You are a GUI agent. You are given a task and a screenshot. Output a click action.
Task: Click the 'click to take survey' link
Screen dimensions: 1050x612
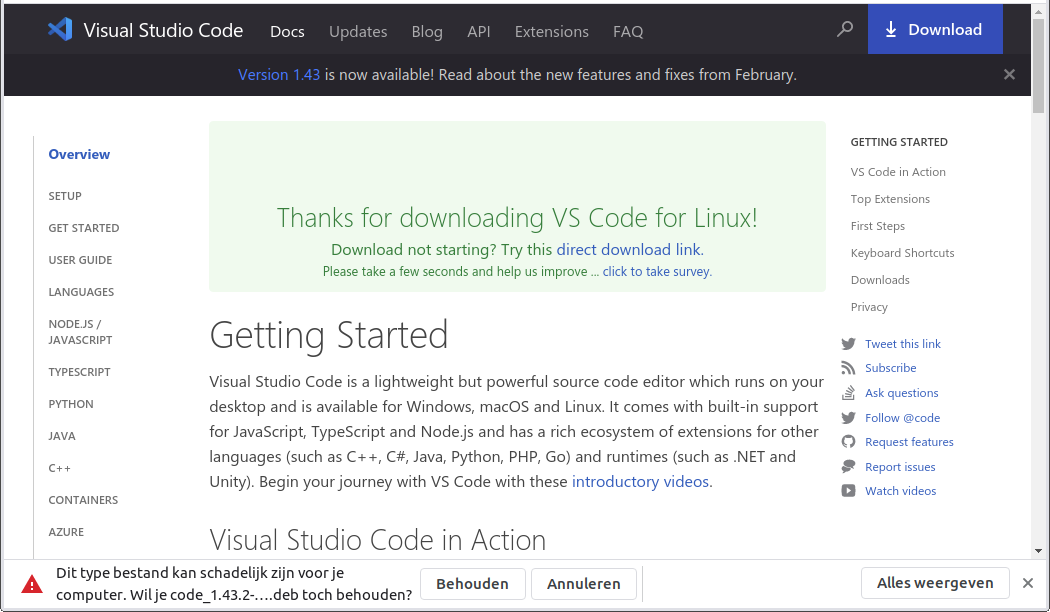pos(656,272)
